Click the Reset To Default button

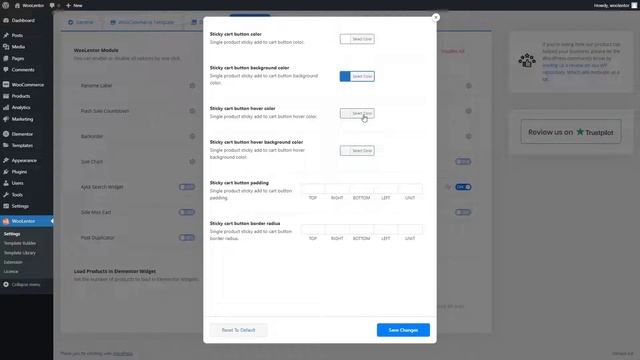[238, 330]
